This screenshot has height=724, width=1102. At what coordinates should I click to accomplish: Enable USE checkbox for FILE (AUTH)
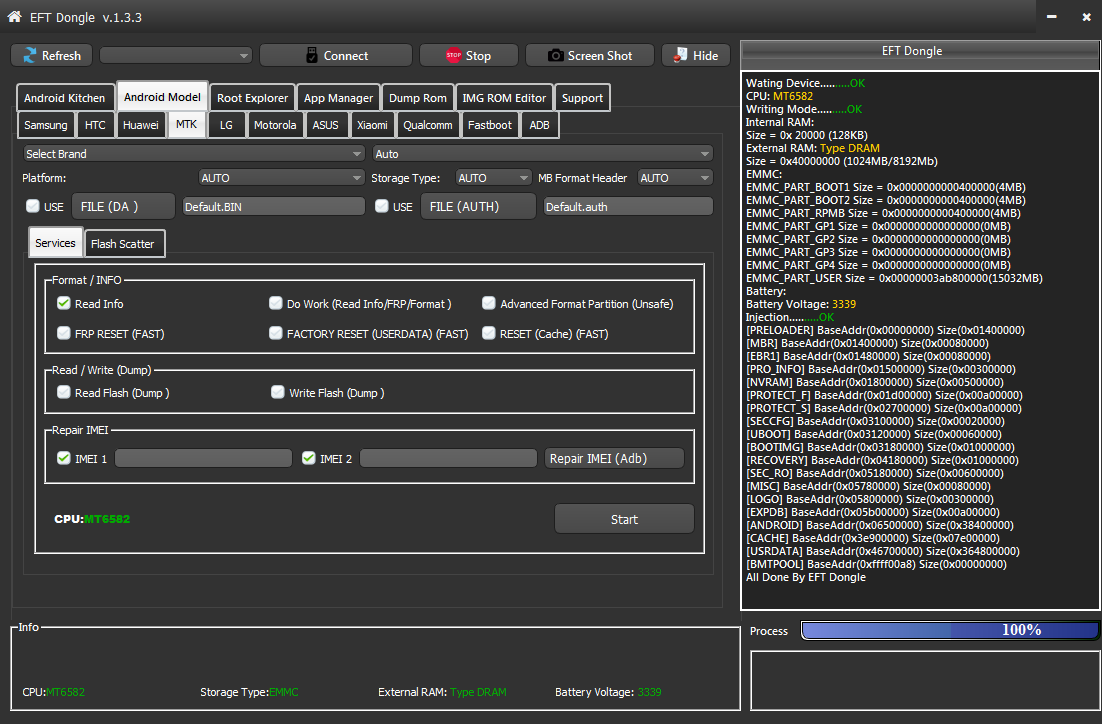click(382, 206)
